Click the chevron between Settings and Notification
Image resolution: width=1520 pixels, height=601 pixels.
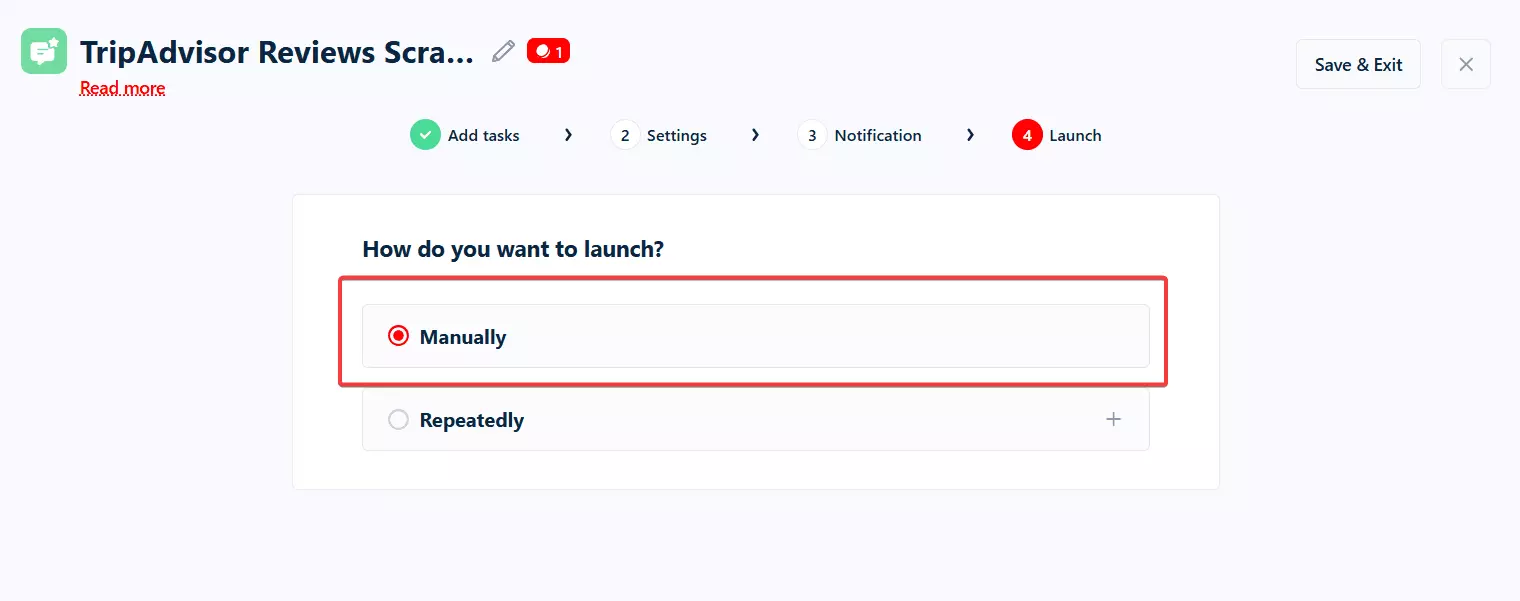[755, 134]
